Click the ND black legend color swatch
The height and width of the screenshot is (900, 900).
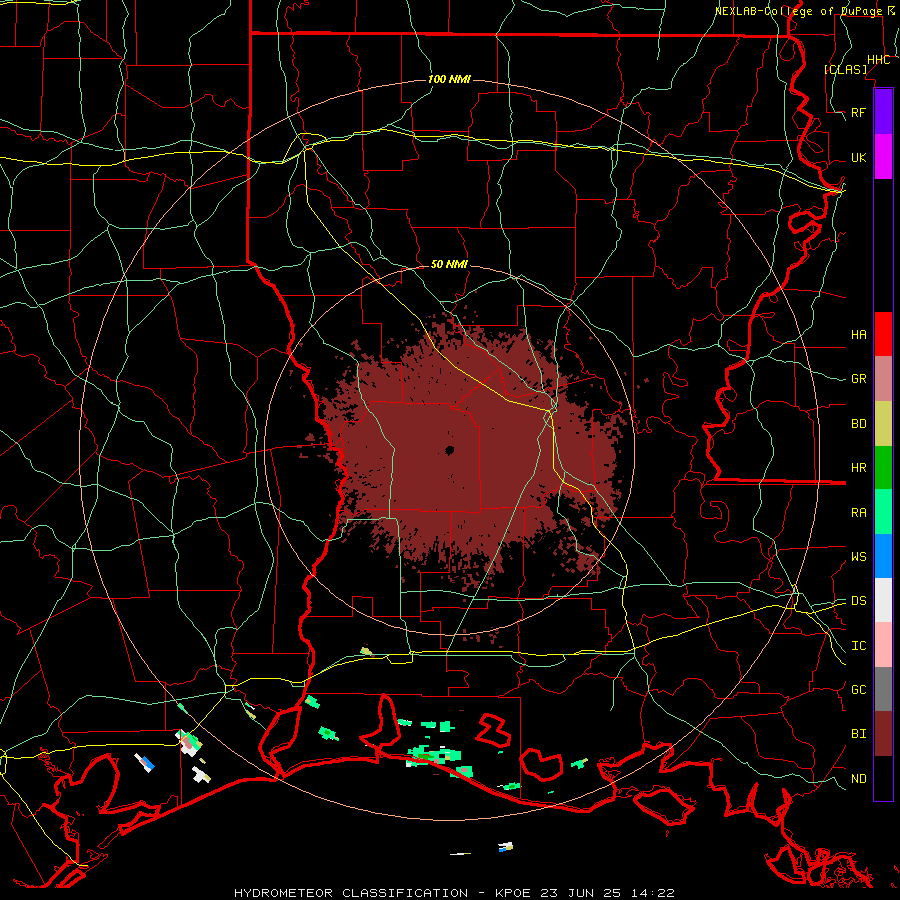(x=883, y=778)
